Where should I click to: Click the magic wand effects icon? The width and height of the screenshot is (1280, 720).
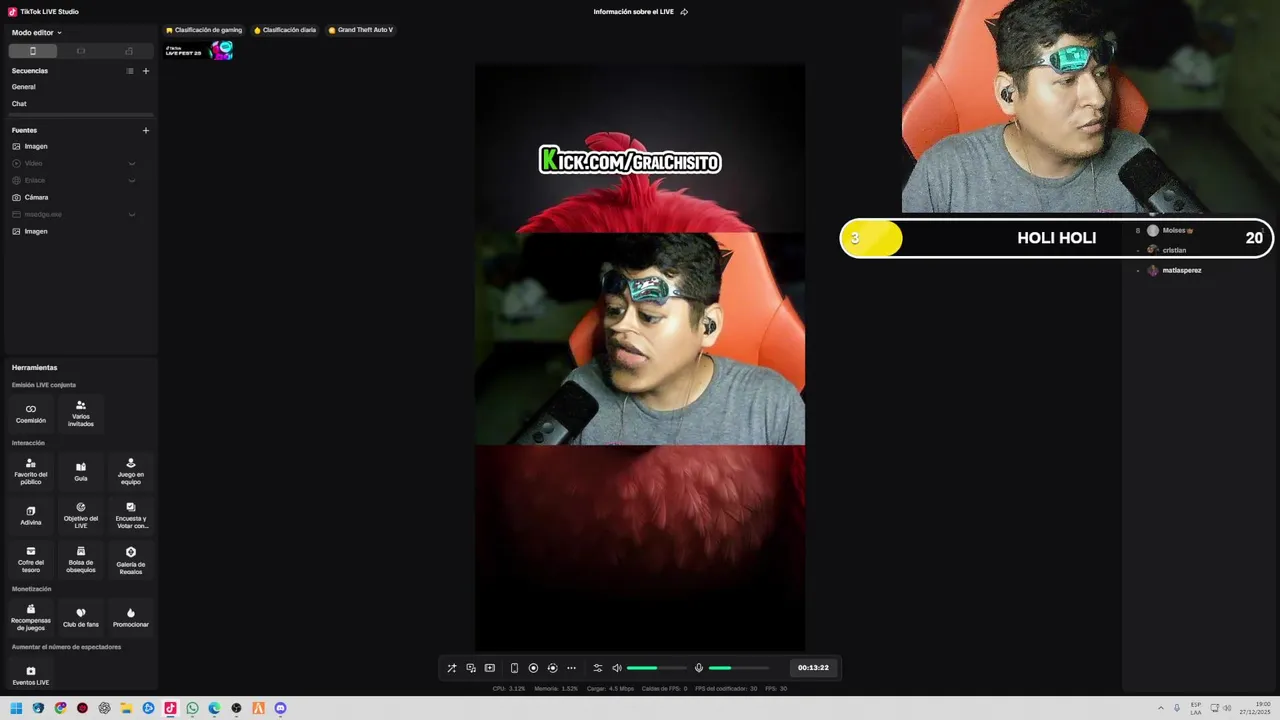(452, 668)
